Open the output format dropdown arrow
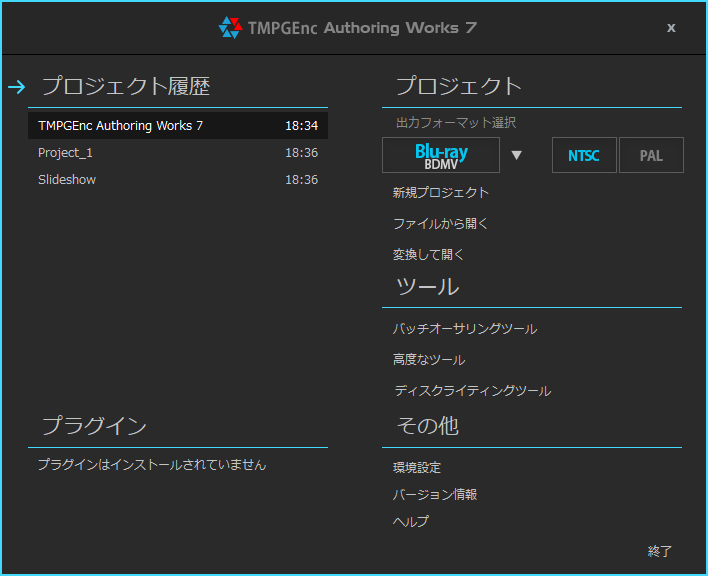 point(517,155)
